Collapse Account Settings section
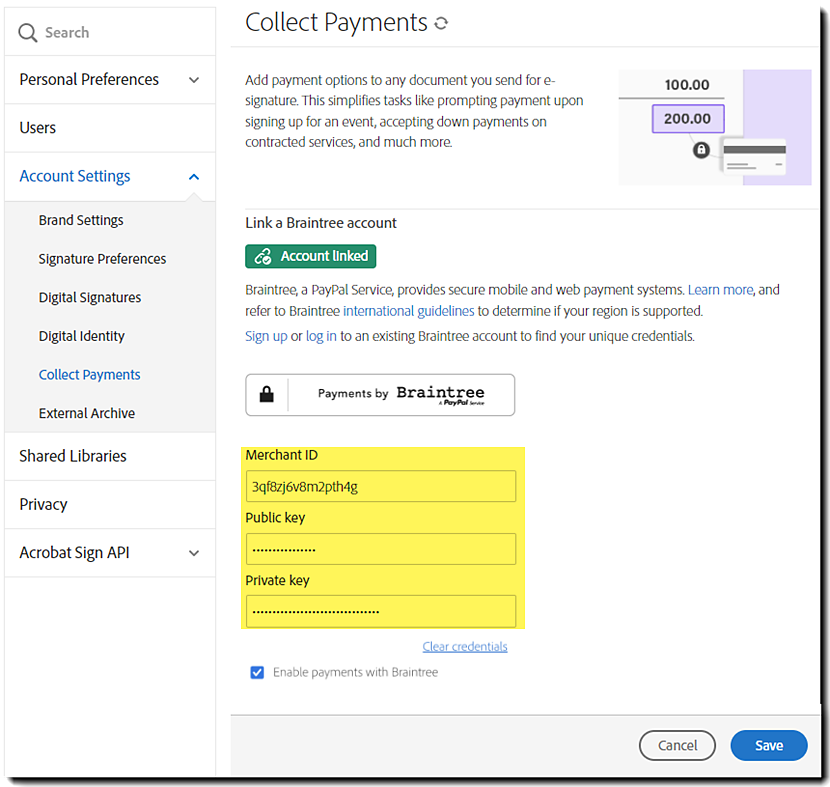 pos(194,177)
